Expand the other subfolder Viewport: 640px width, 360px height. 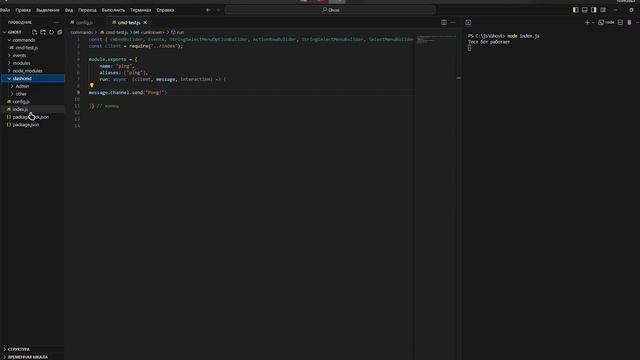click(32, 94)
